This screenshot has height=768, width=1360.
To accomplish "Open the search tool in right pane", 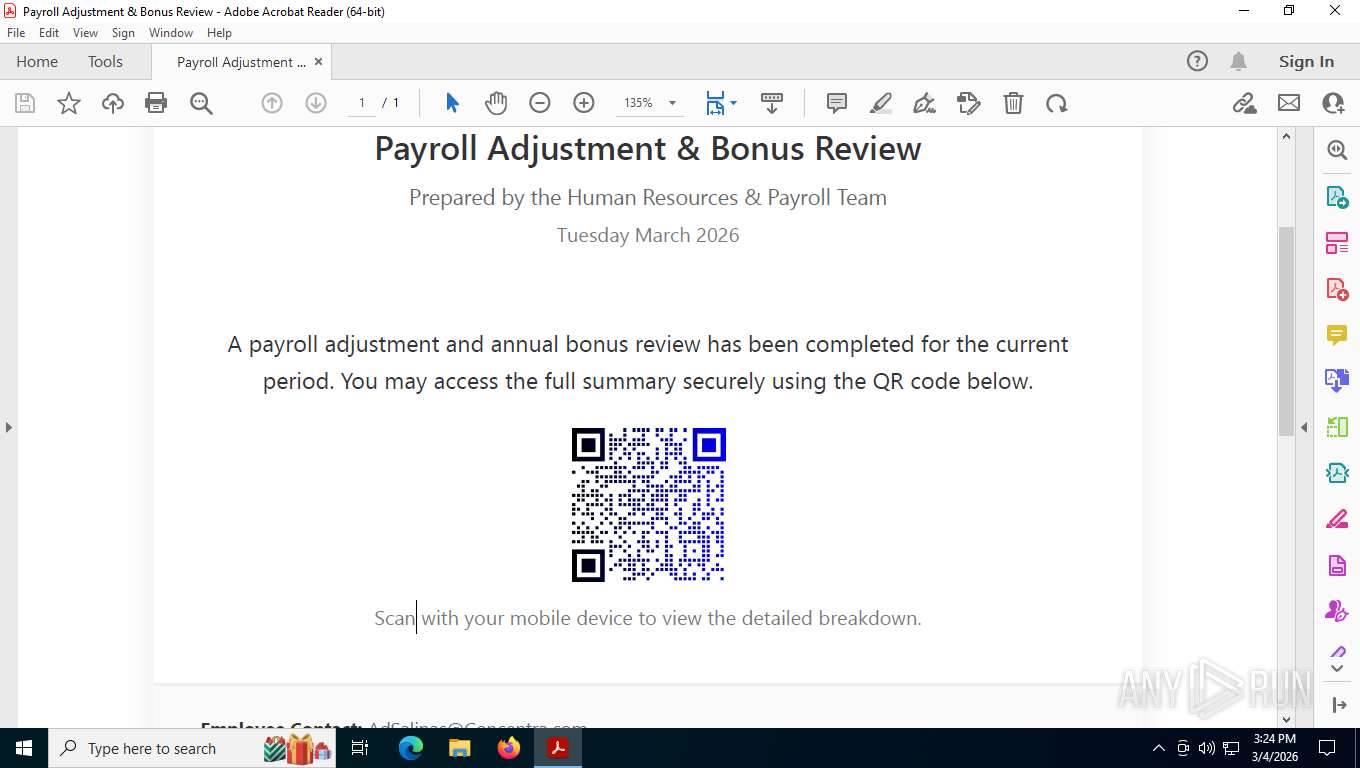I will point(1337,150).
